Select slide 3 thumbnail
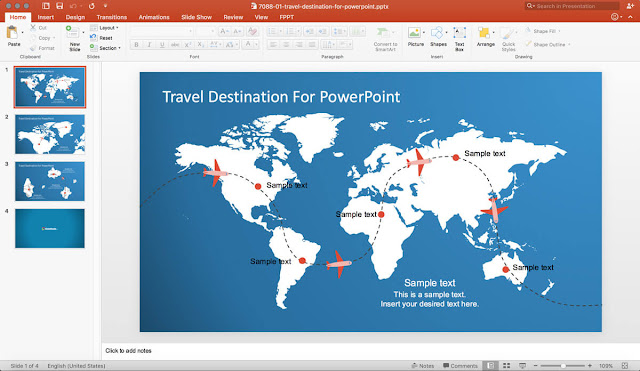The image size is (640, 371). pyautogui.click(x=50, y=181)
